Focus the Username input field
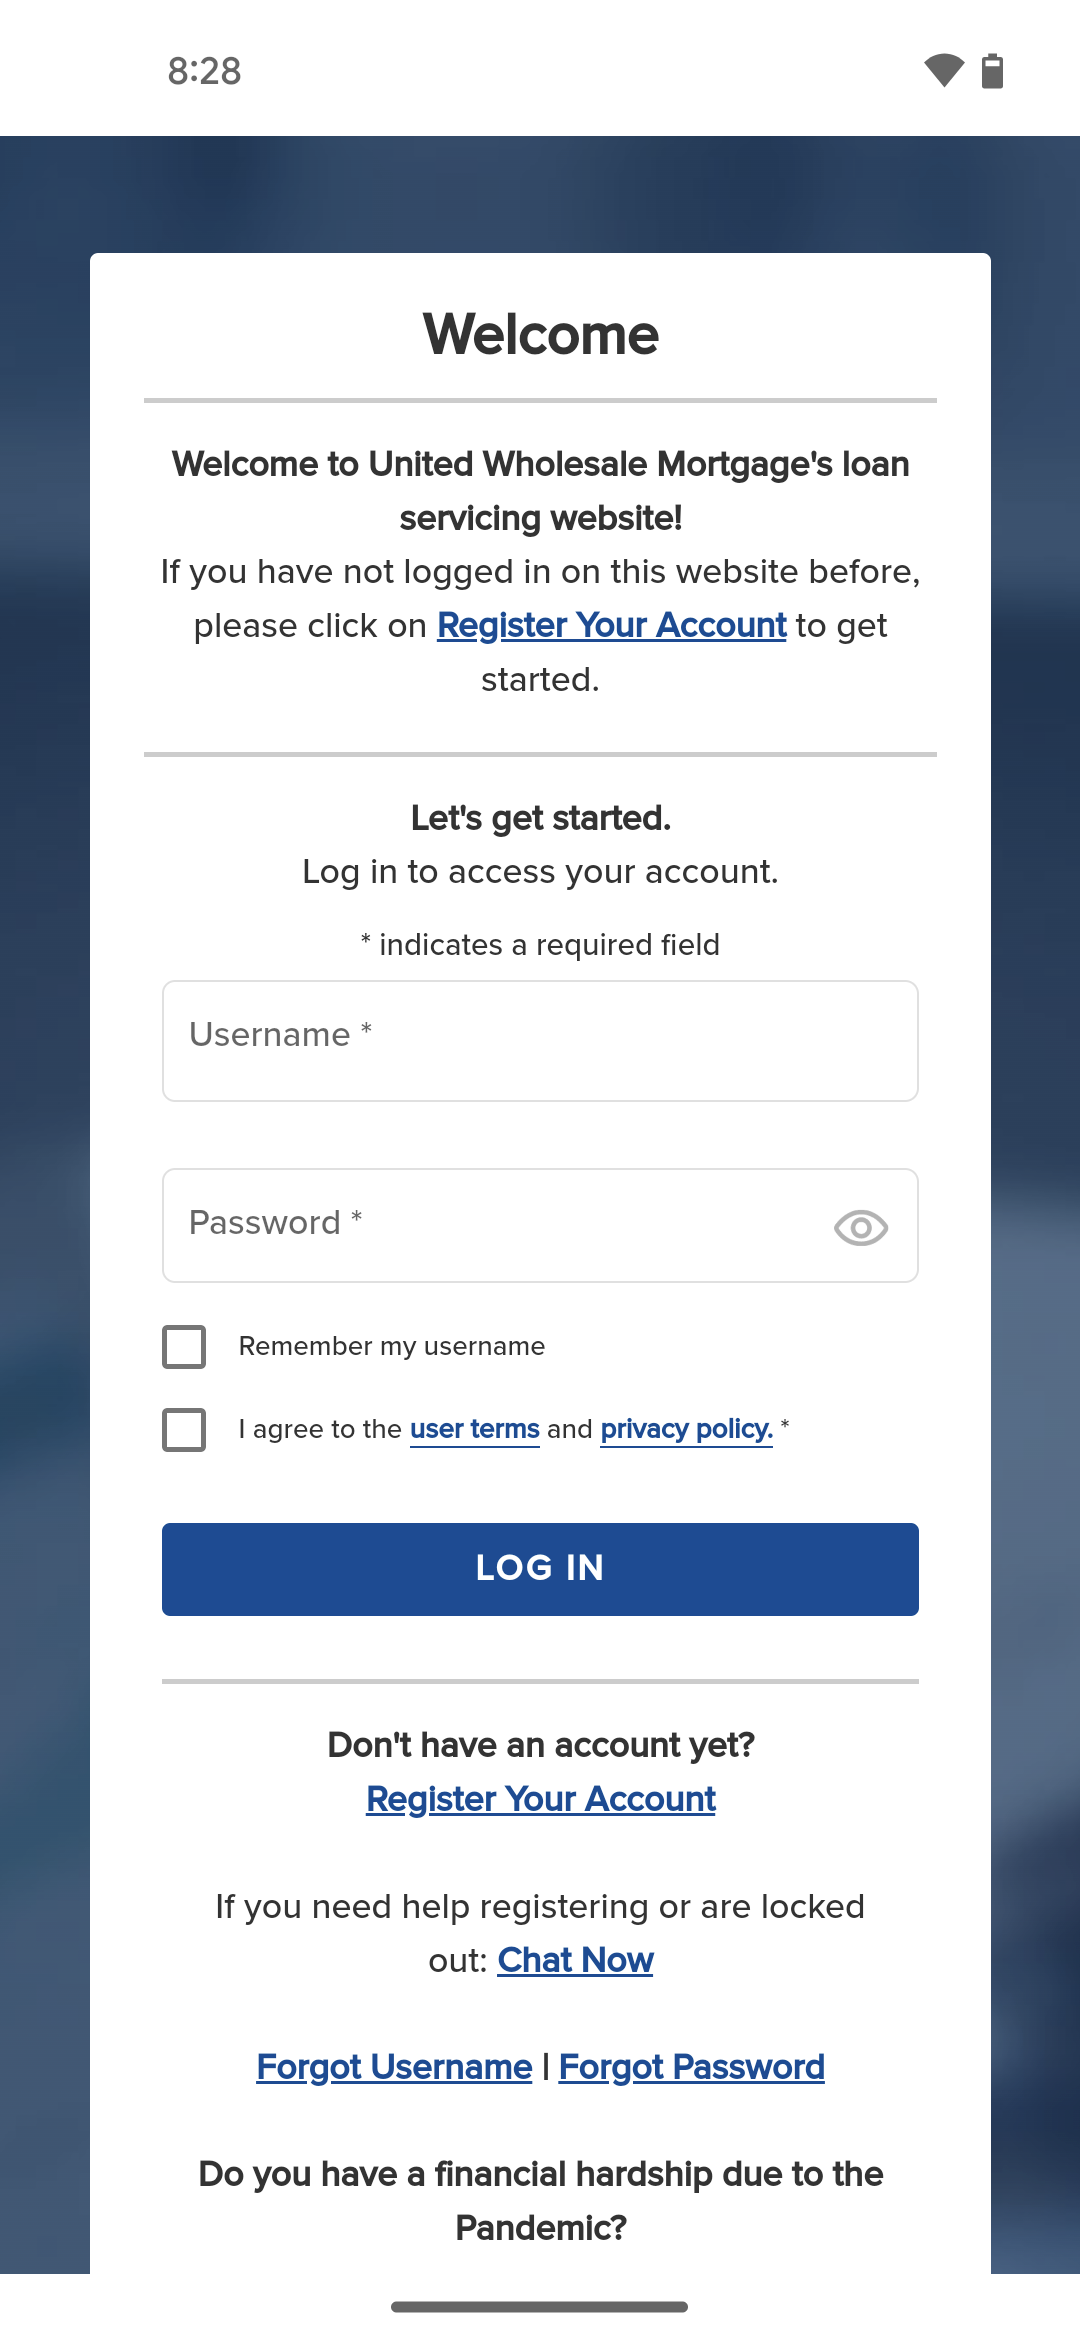Viewport: 1080px width, 2340px height. click(540, 1041)
